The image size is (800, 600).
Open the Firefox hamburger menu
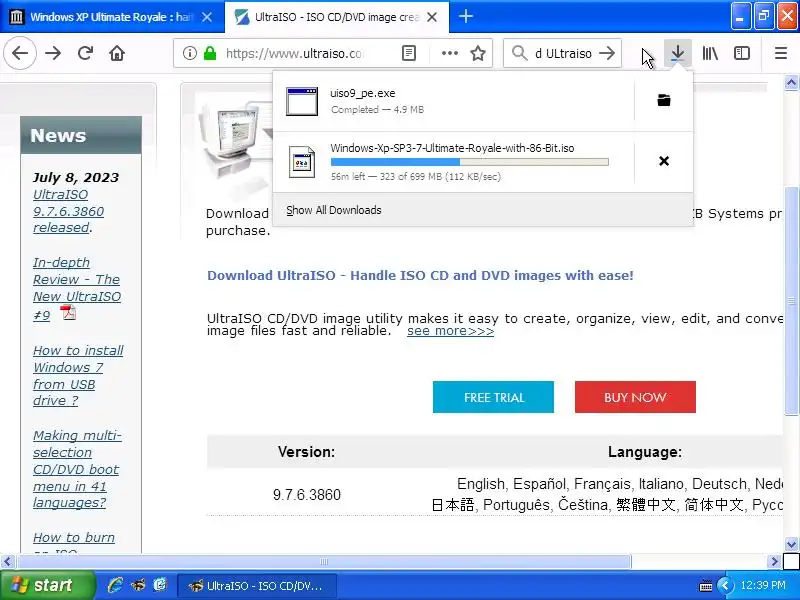(x=781, y=53)
